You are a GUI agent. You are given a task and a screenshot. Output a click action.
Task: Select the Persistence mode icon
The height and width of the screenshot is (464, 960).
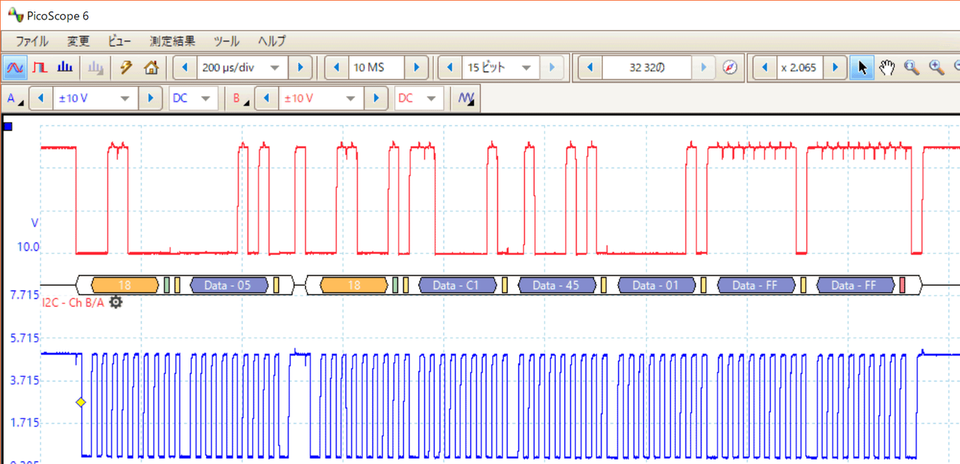tap(41, 68)
